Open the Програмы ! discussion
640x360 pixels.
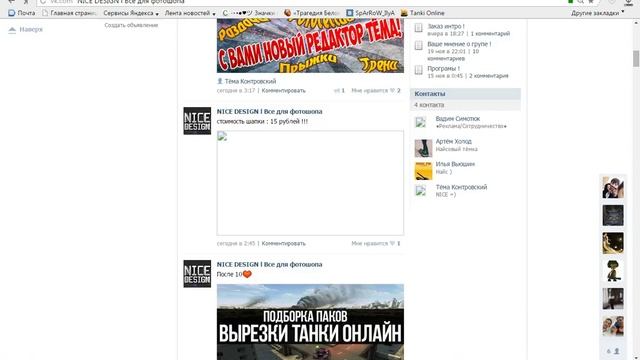point(443,69)
